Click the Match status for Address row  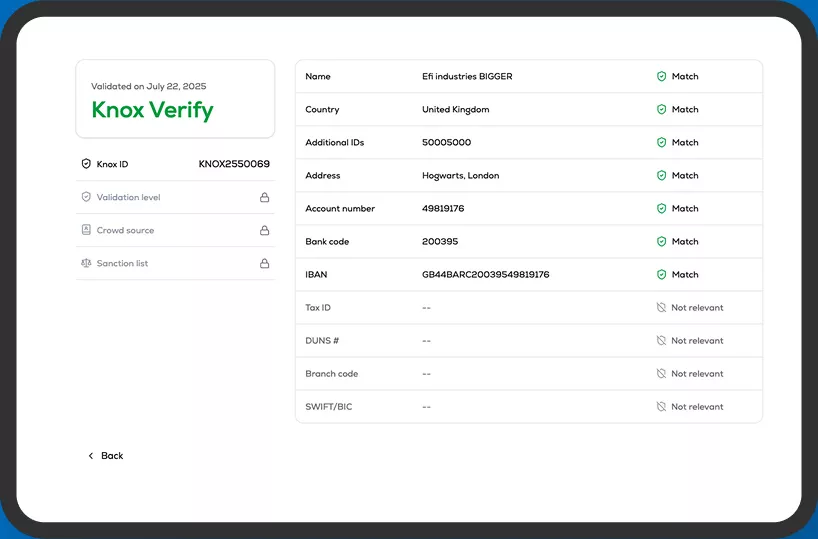pos(684,175)
